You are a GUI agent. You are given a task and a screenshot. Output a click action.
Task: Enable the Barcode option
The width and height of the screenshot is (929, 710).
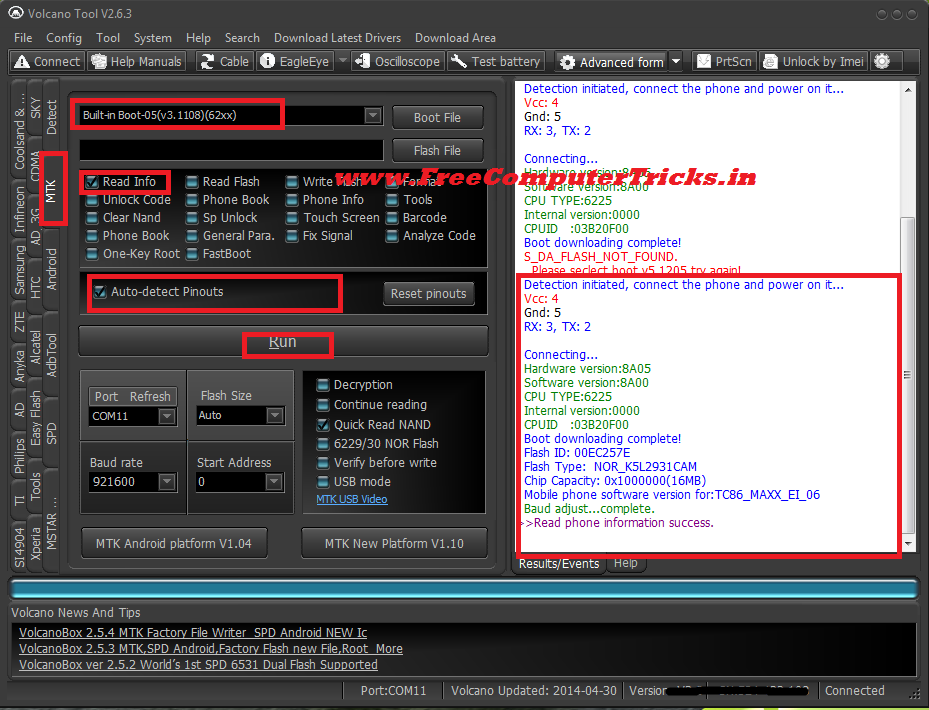click(x=392, y=218)
